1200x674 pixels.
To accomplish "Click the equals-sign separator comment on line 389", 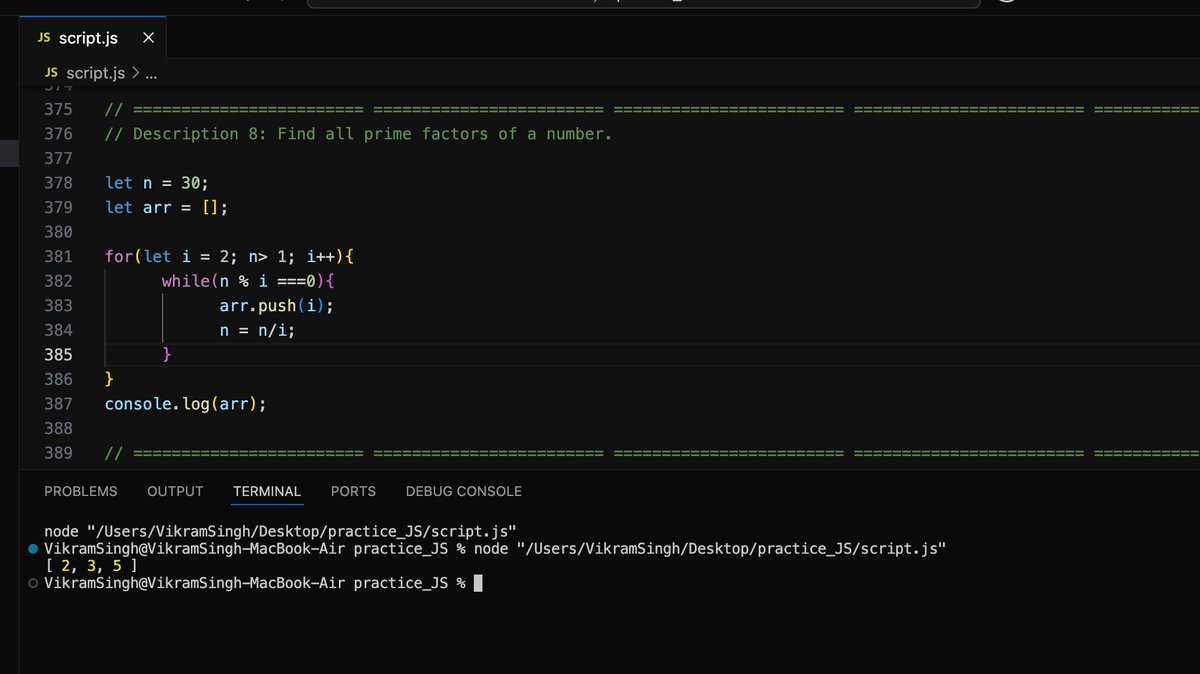I will click(652, 453).
